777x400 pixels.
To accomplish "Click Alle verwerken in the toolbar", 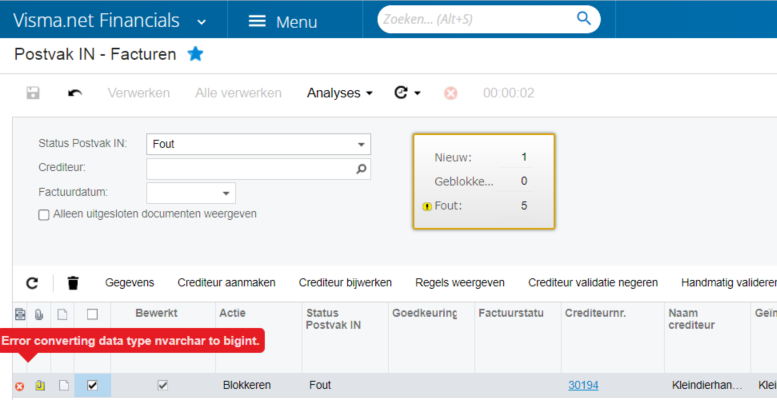I will click(238, 93).
